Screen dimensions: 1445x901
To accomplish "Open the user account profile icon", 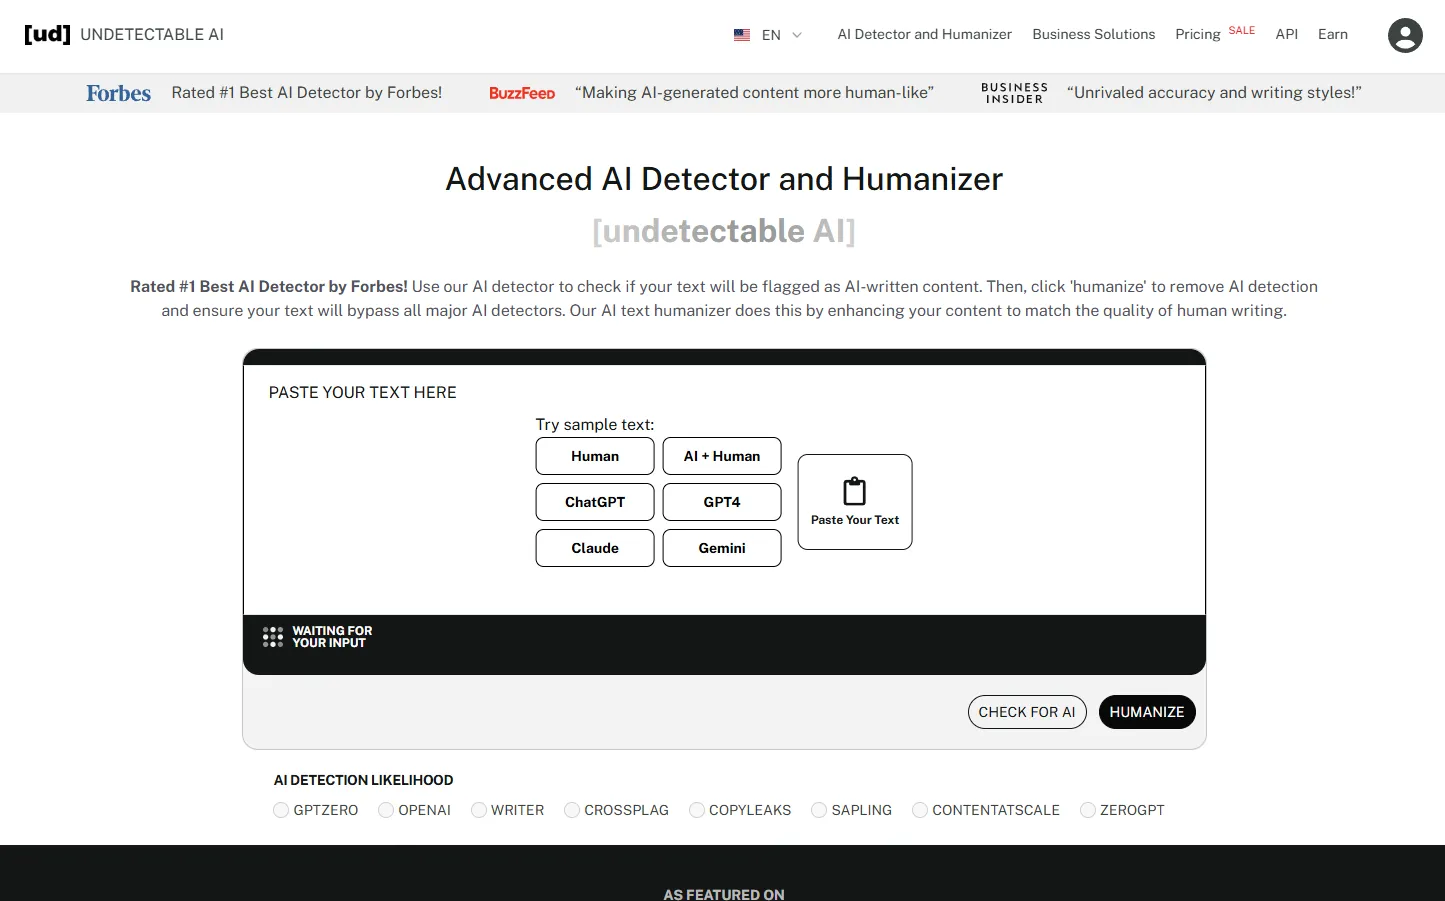I will tap(1405, 35).
